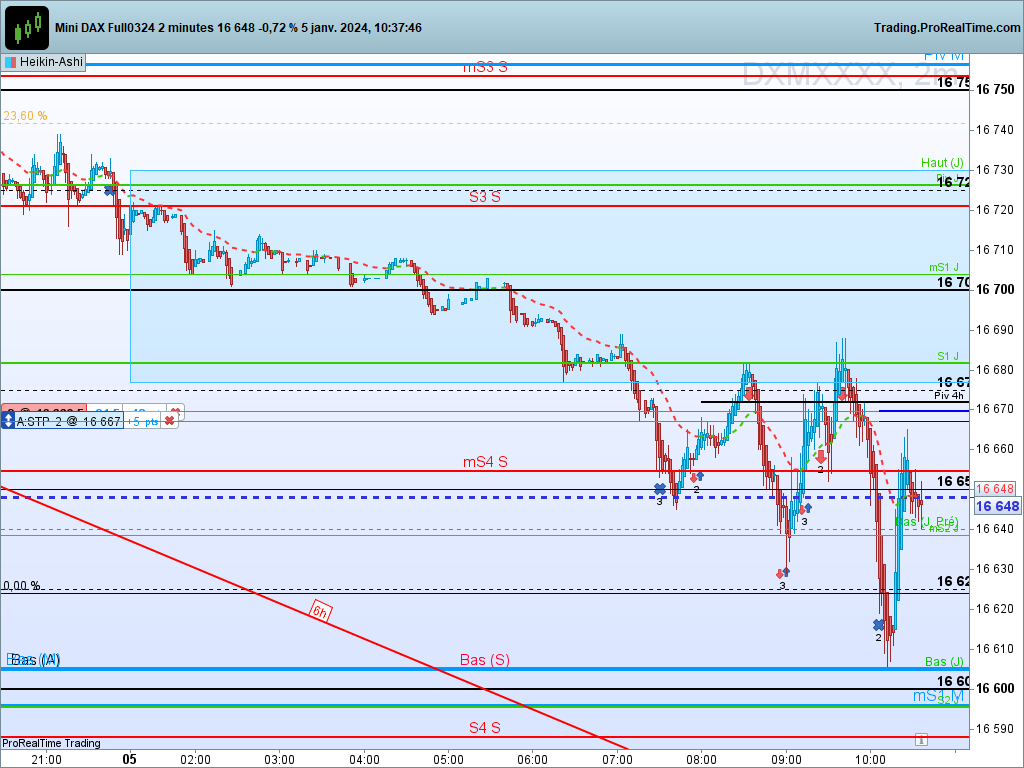This screenshot has height=768, width=1024.
Task: Click the red 16 648 price tag
Action: [x=995, y=488]
